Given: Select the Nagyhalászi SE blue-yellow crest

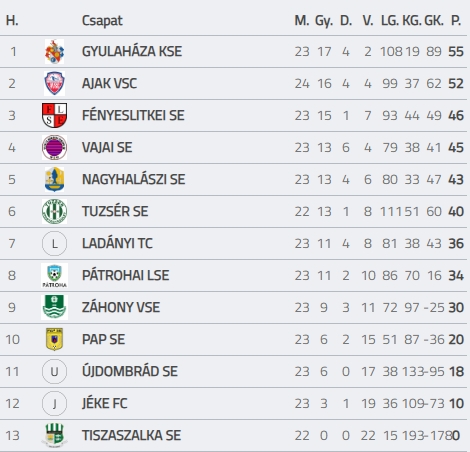Looking at the screenshot, I should (54, 179).
